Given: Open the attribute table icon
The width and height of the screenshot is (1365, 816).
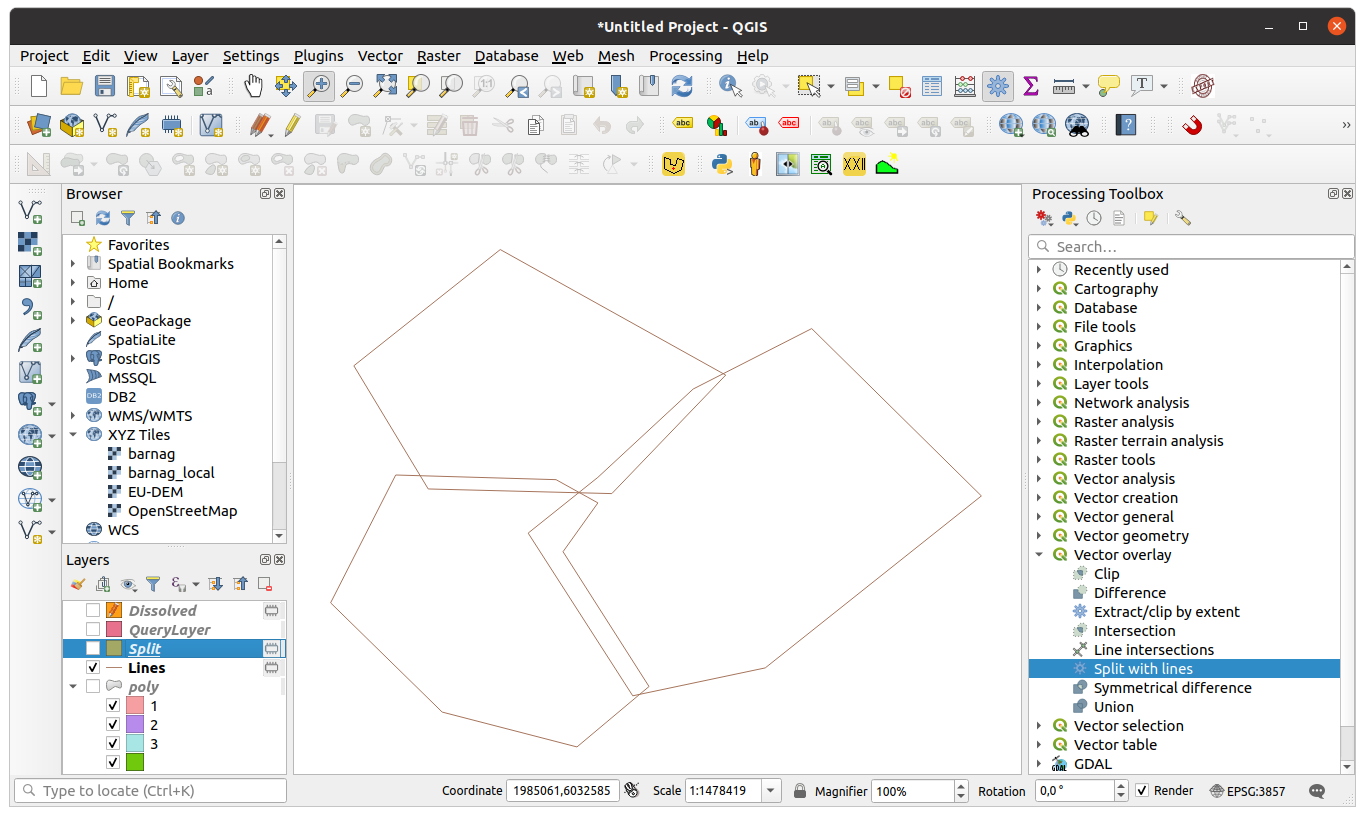Looking at the screenshot, I should tap(932, 86).
